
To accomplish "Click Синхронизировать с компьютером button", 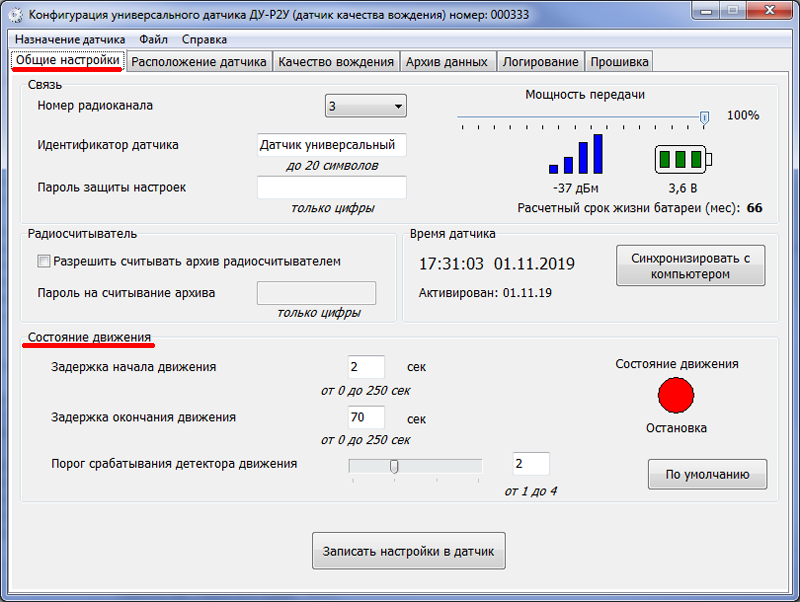I will point(690,266).
